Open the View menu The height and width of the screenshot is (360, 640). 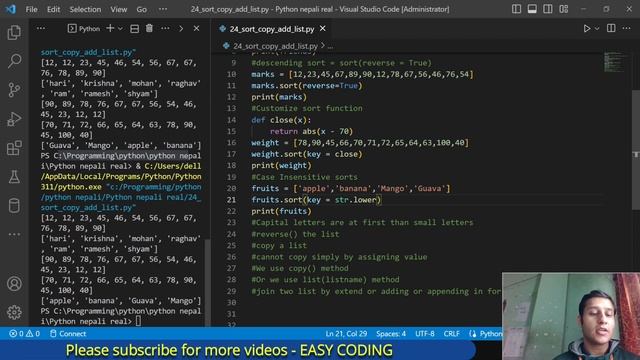click(119, 9)
